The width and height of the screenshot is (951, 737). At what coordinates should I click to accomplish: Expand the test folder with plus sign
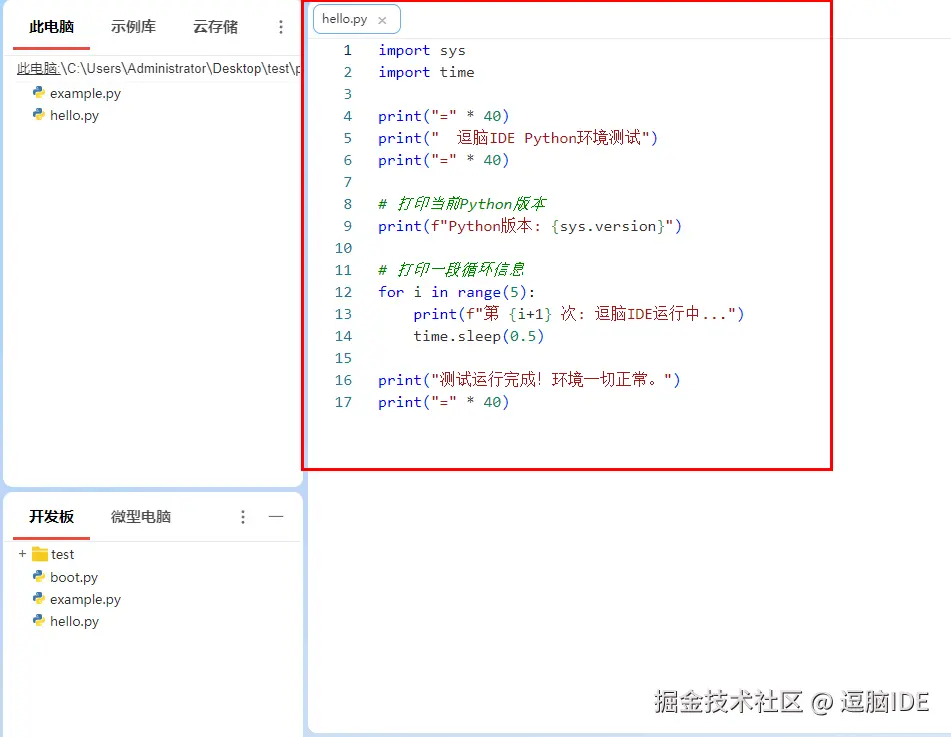click(x=22, y=554)
